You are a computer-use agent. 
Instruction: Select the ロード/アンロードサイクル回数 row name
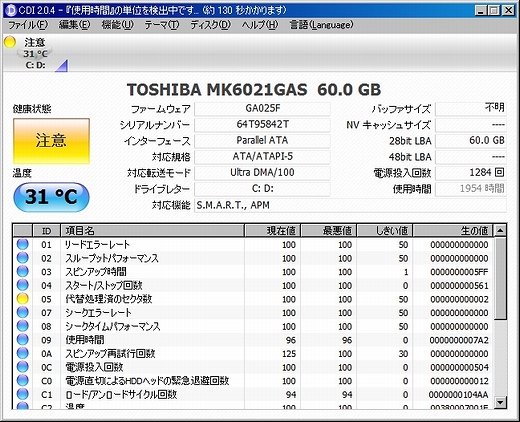[x=121, y=395]
